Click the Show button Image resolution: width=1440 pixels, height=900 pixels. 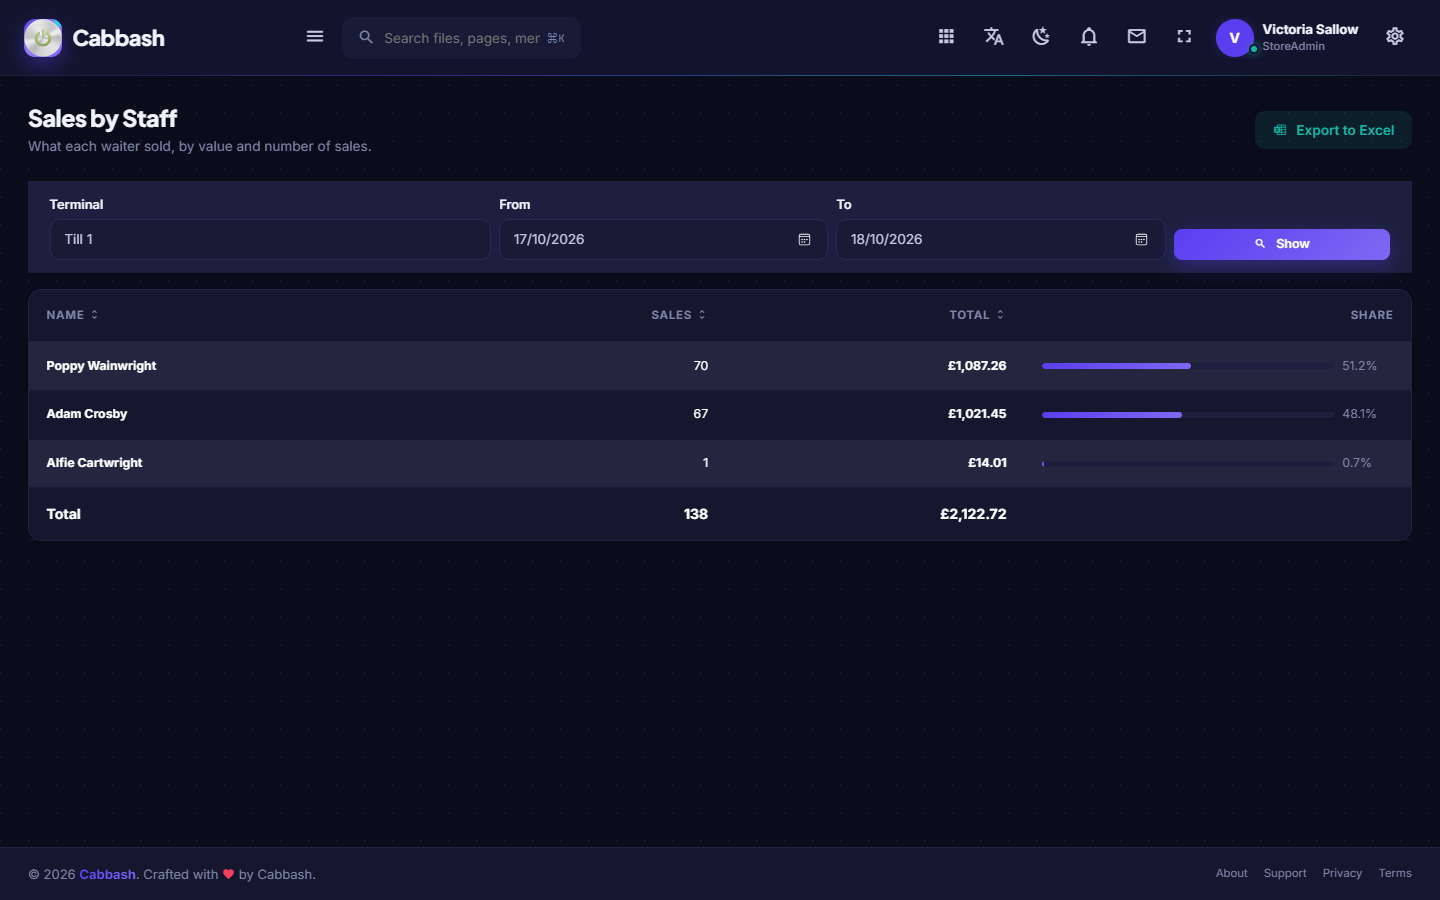1281,244
